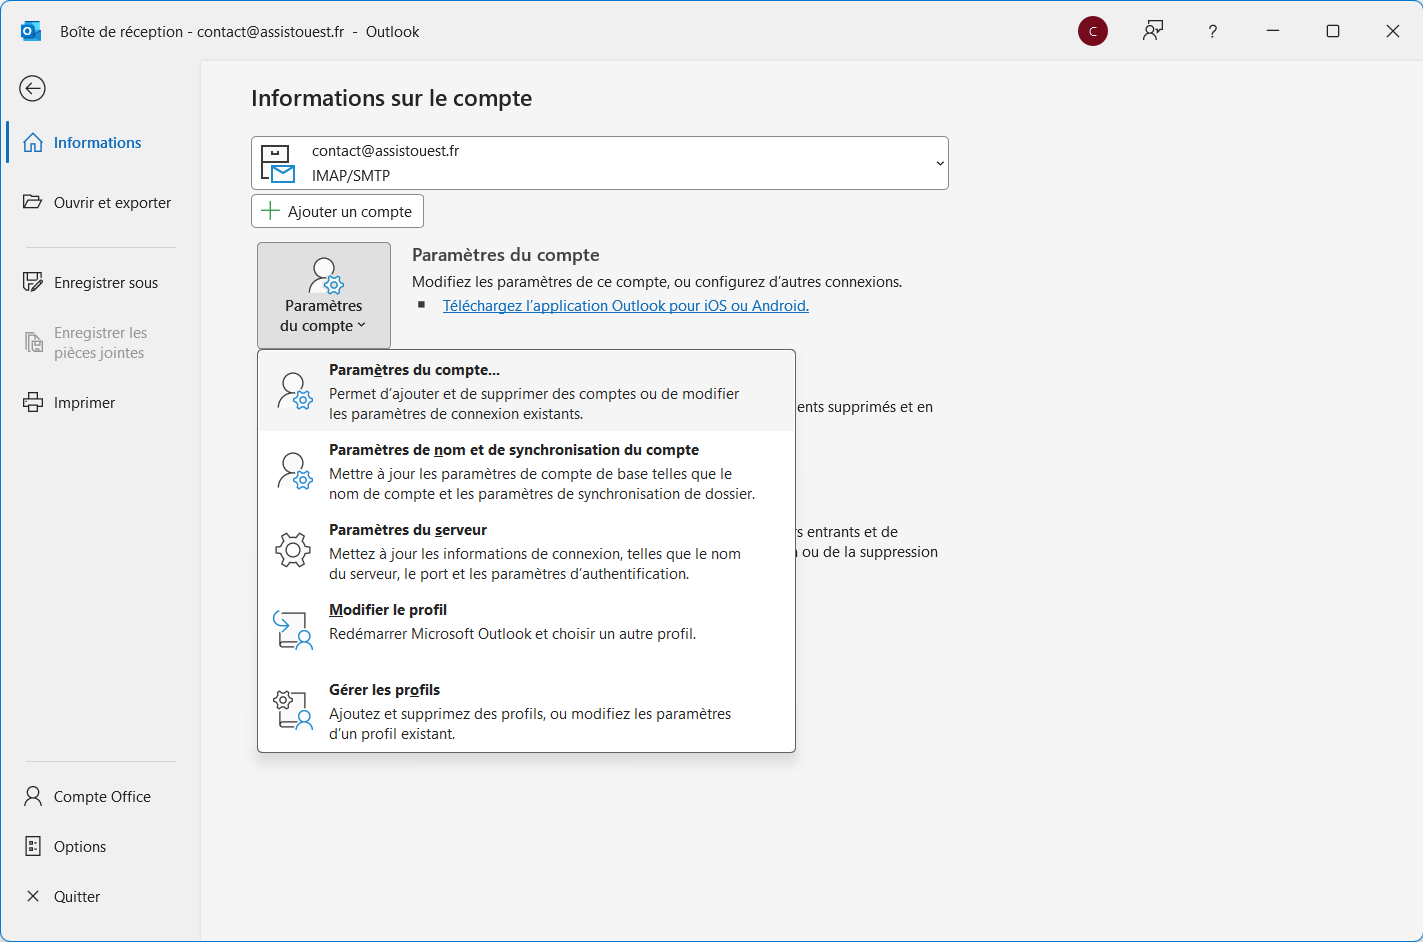
Task: Click the person-gear icon beside Paramètres du compte...
Action: [295, 391]
